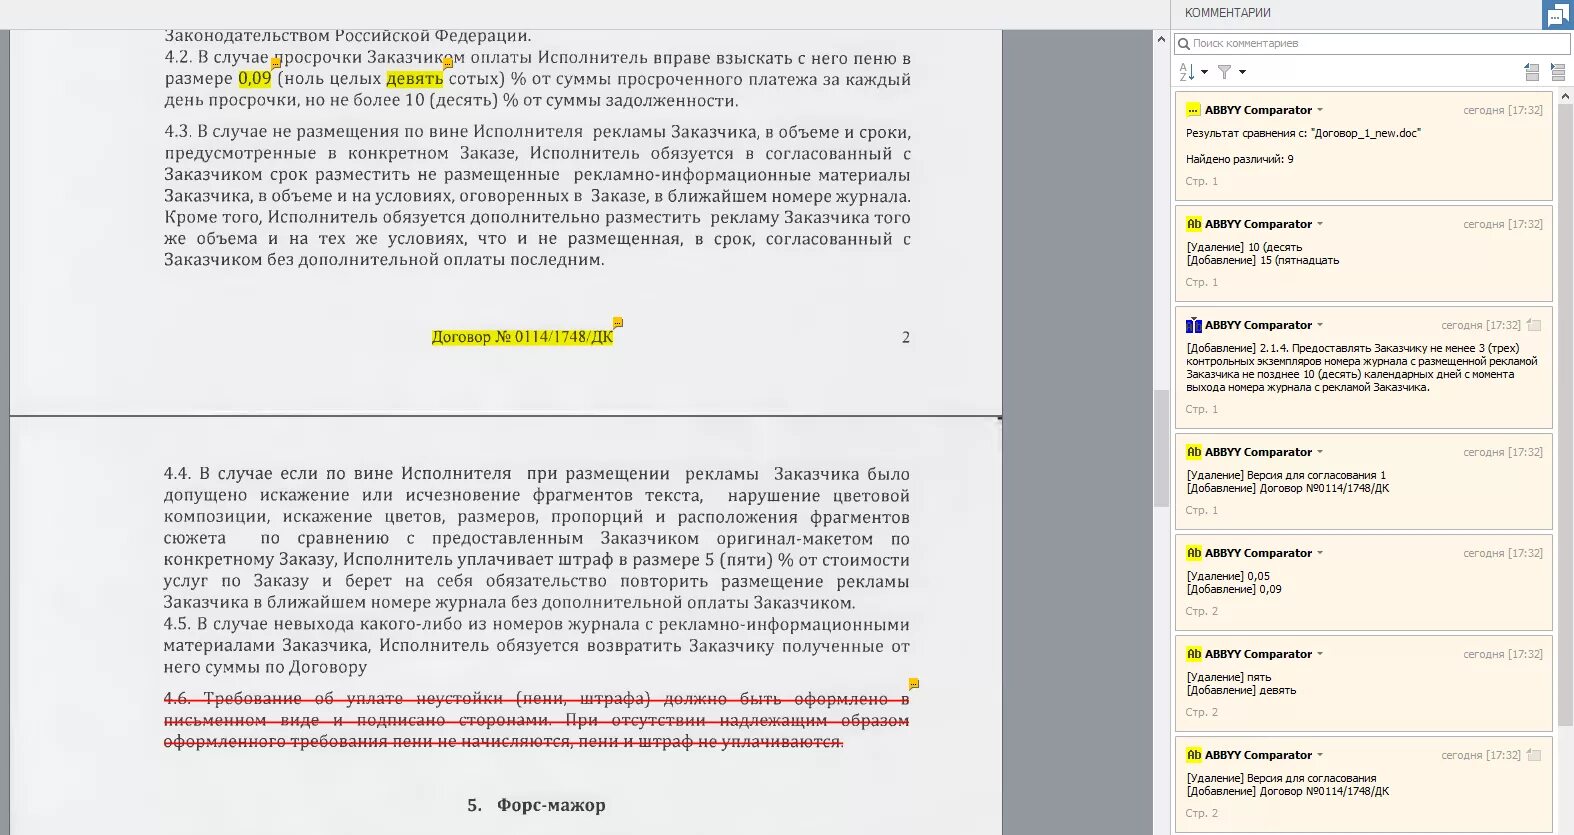This screenshot has width=1574, height=835.
Task: Open author menu on the '15 (пятнадцать' comment
Action: click(1320, 224)
